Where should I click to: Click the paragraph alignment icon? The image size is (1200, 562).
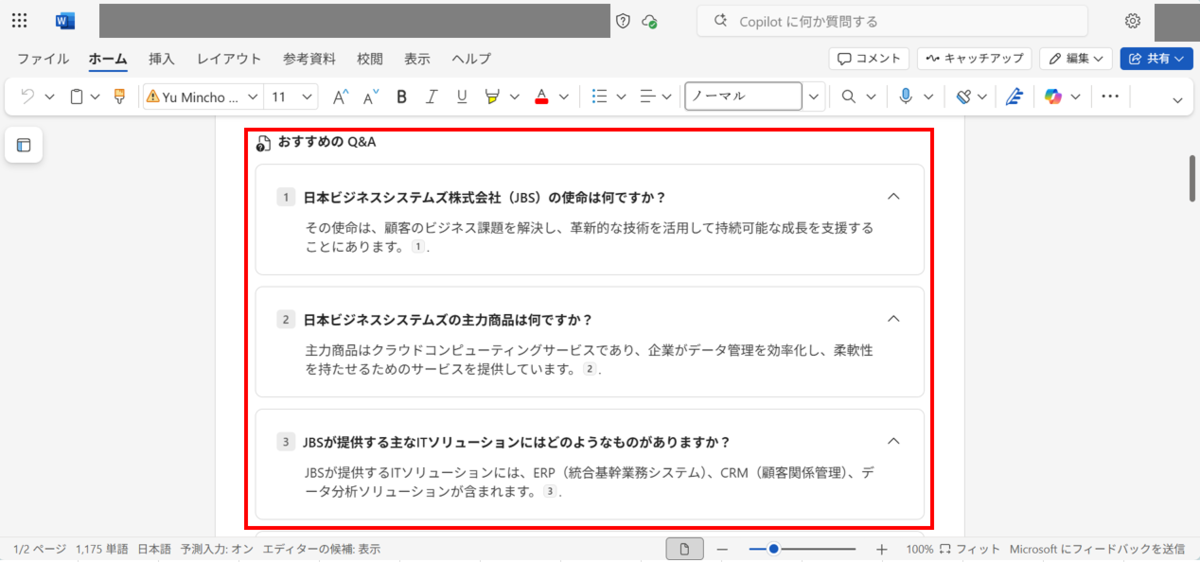pos(647,97)
